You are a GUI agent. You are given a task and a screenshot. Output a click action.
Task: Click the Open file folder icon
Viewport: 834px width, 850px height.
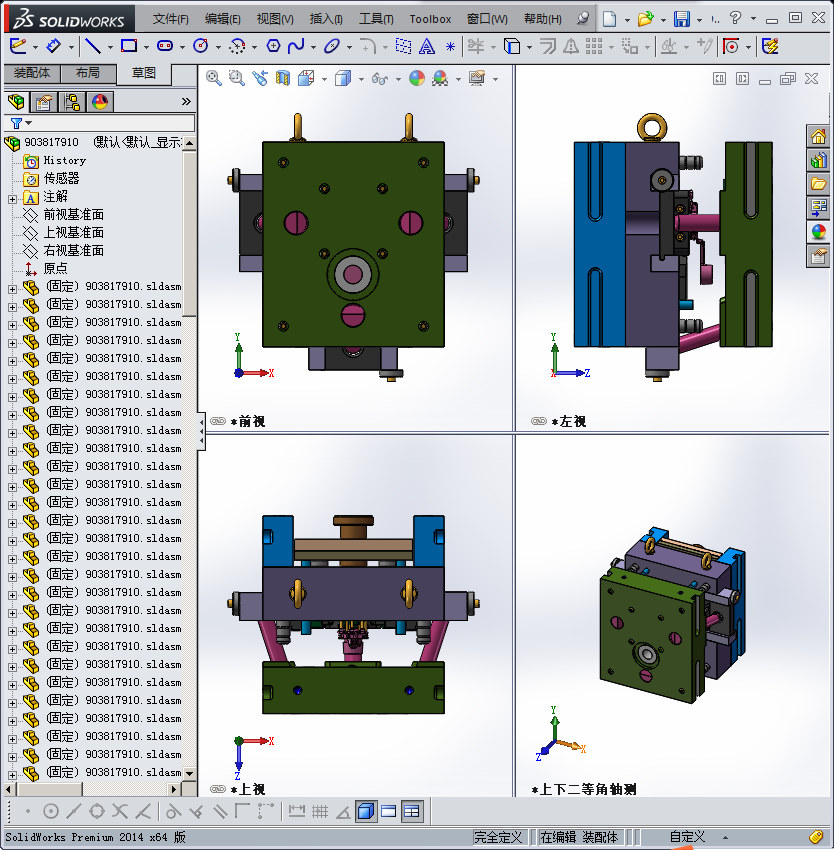click(645, 19)
